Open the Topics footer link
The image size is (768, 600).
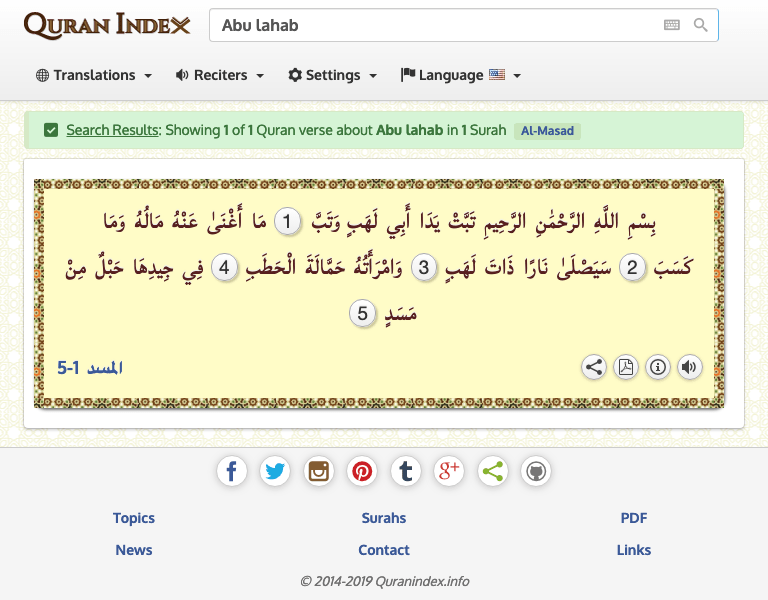point(134,518)
